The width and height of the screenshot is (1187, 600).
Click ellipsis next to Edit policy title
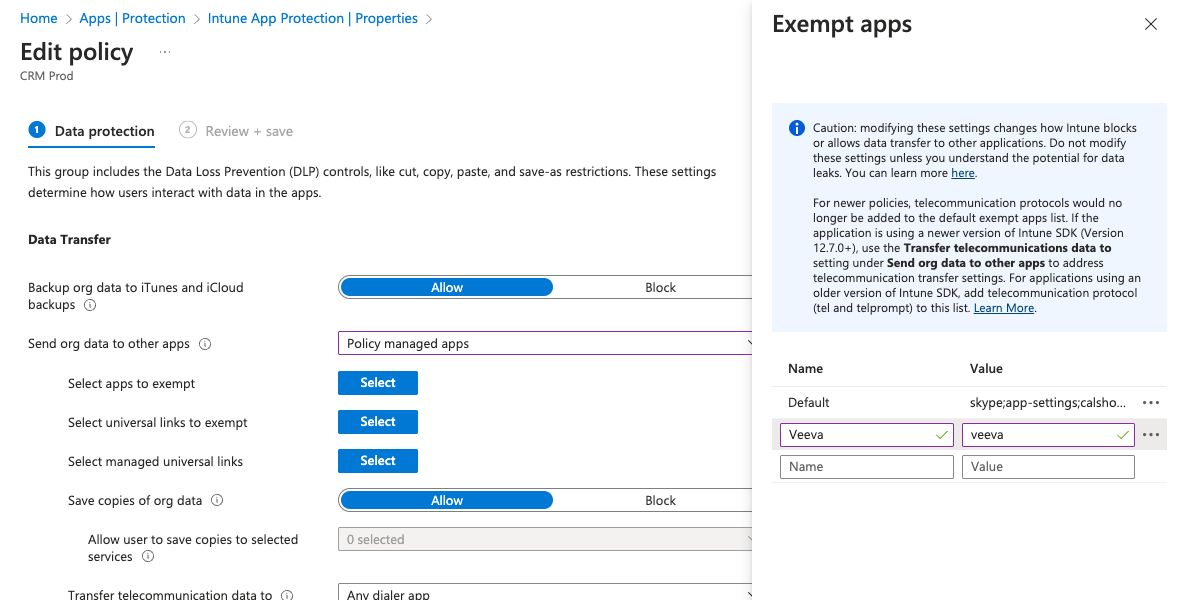[164, 52]
